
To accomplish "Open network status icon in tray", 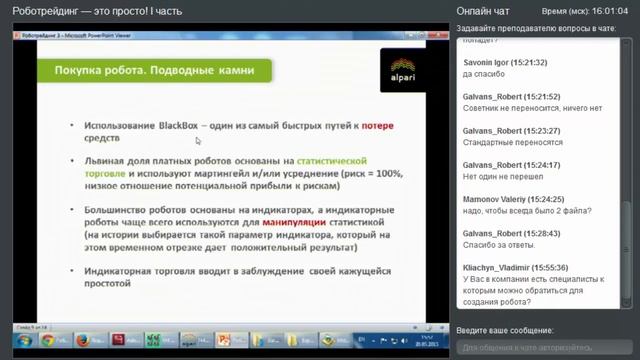I will click(394, 340).
